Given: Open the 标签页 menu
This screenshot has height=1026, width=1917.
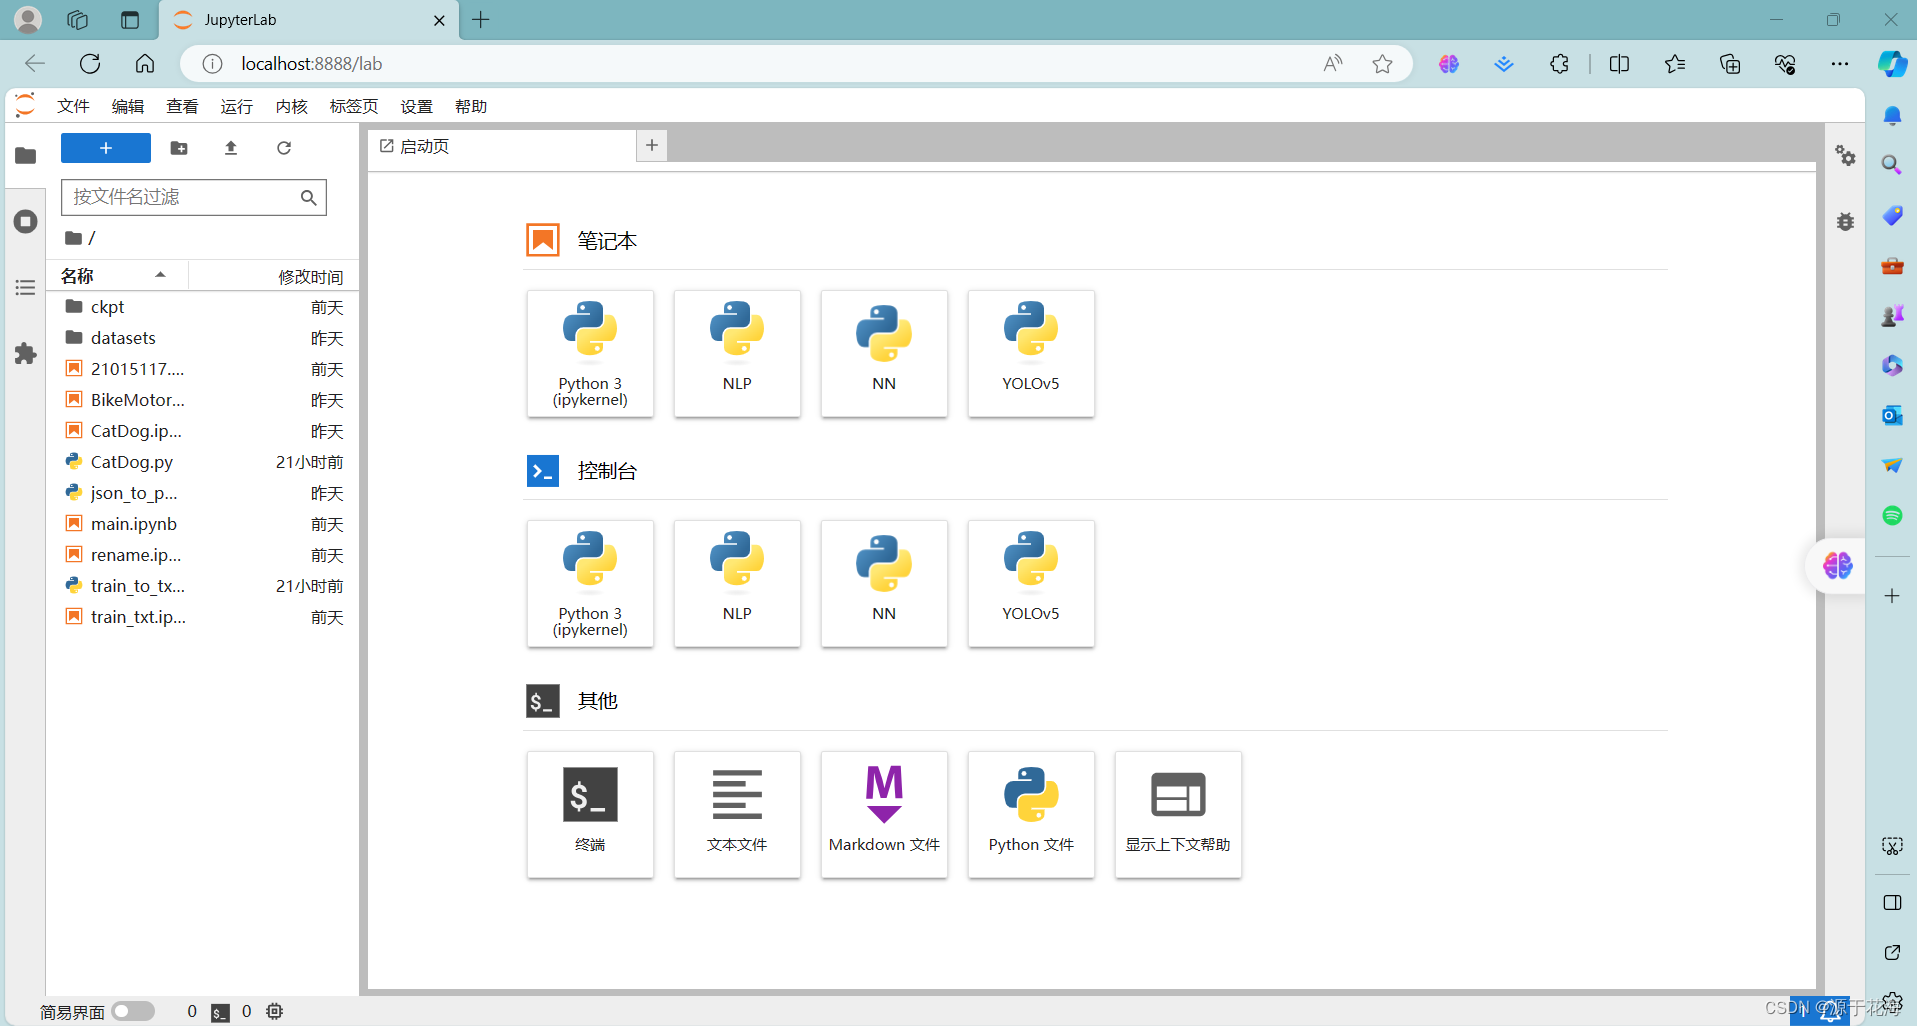Looking at the screenshot, I should (x=354, y=106).
